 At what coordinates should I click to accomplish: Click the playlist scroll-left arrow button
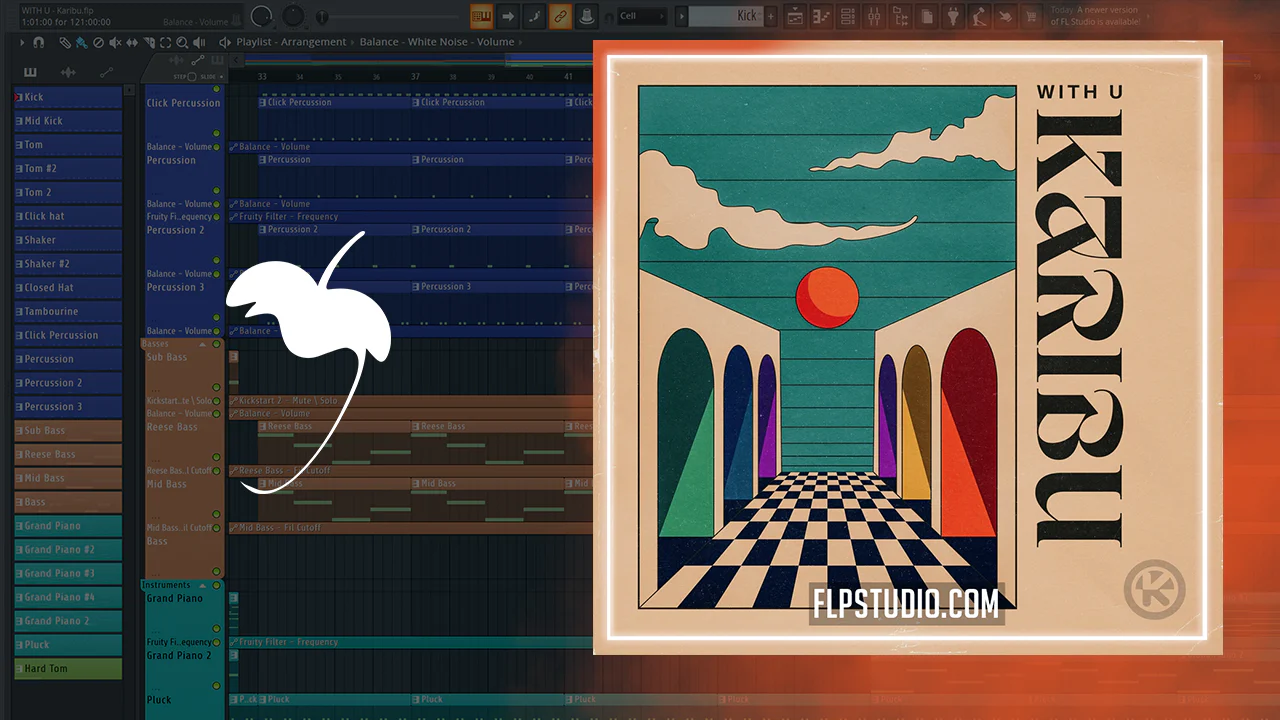(236, 61)
